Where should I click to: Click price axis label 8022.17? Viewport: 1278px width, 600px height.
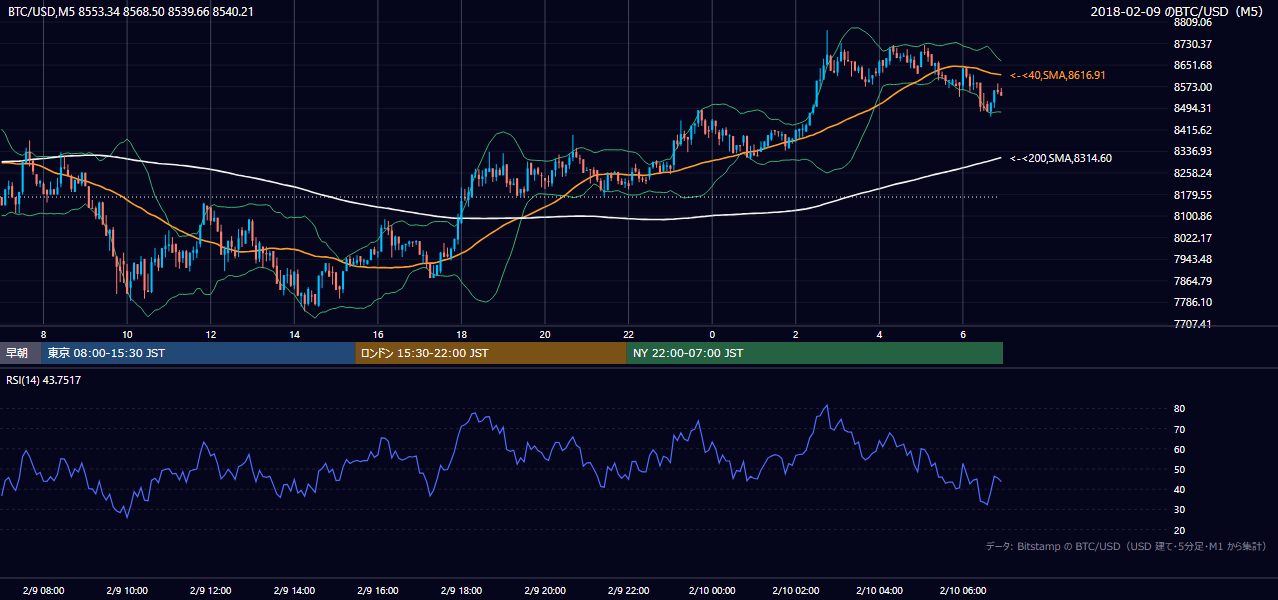1192,238
